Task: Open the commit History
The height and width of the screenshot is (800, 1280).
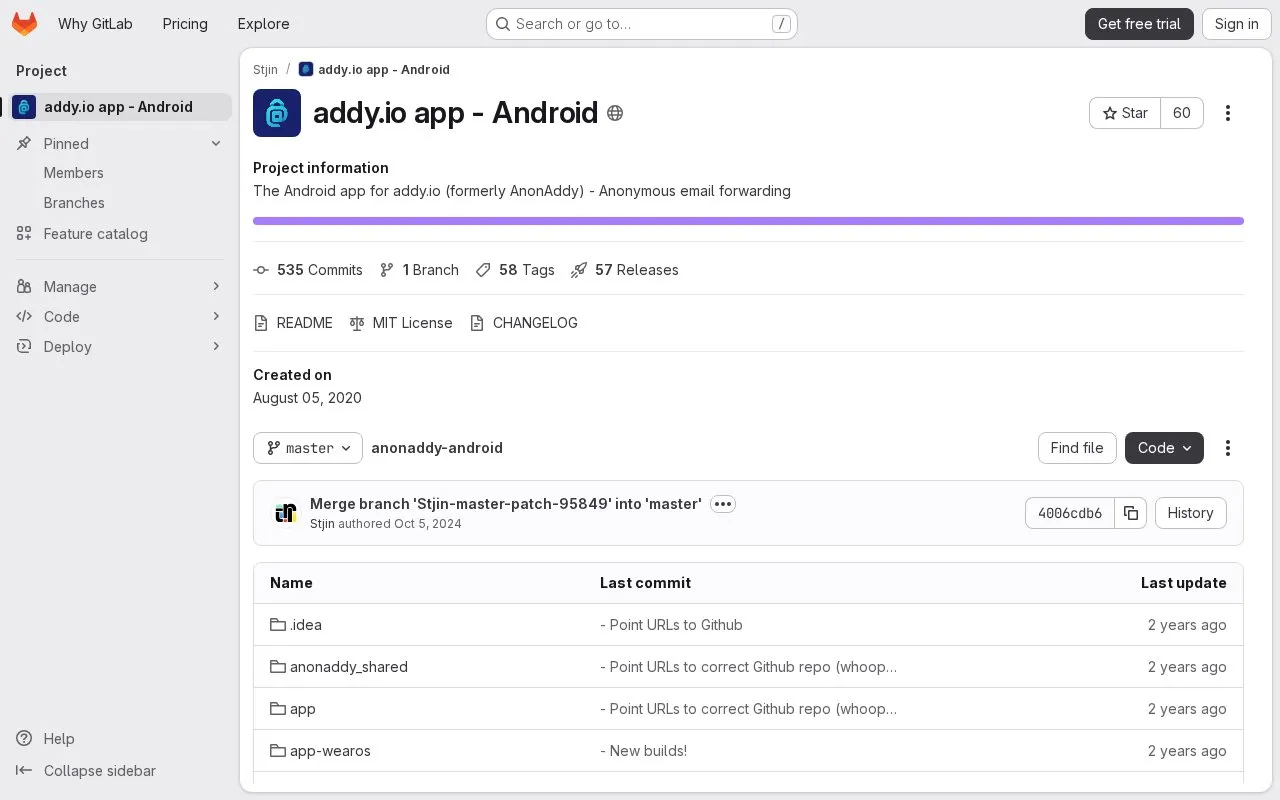Action: click(1190, 513)
